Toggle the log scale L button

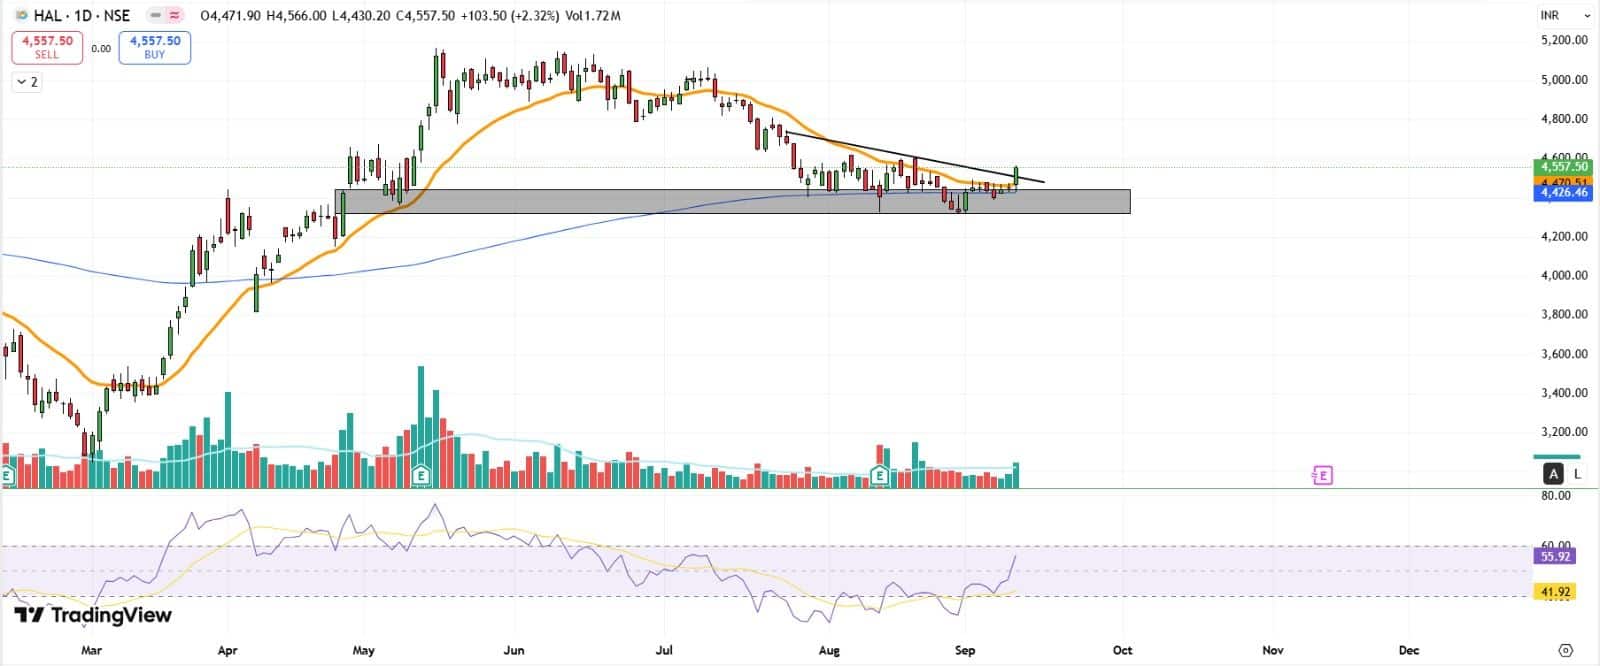(1577, 474)
